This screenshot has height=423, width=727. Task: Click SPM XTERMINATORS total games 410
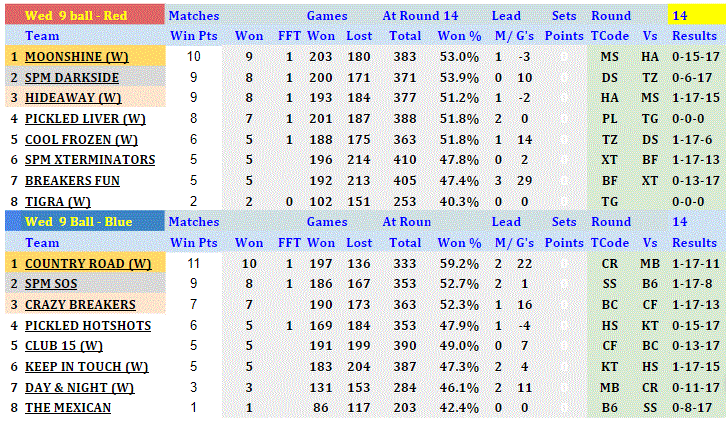(405, 160)
